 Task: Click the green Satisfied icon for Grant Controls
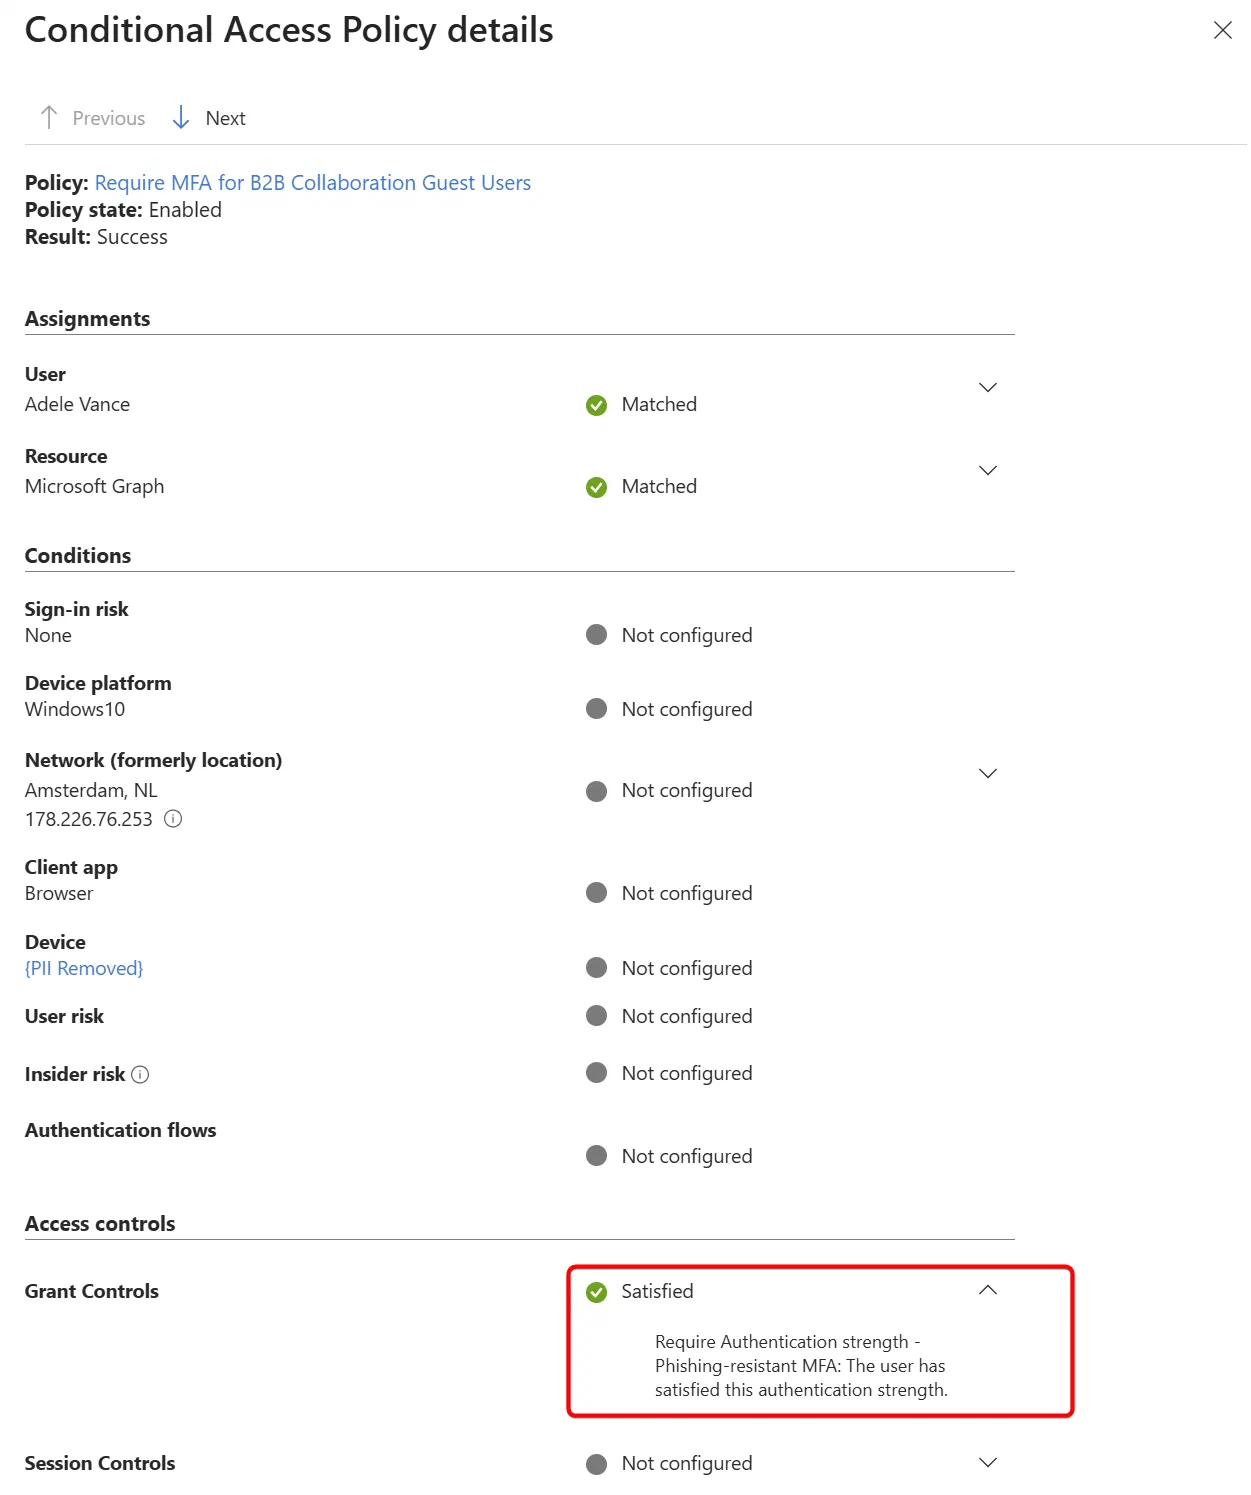597,1292
